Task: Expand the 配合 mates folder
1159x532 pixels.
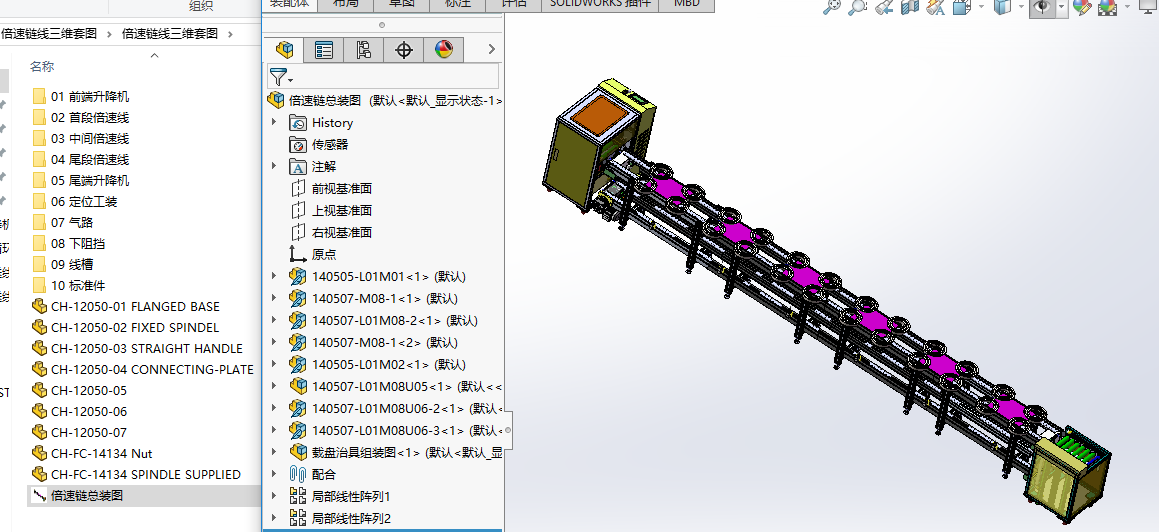Action: tap(274, 474)
